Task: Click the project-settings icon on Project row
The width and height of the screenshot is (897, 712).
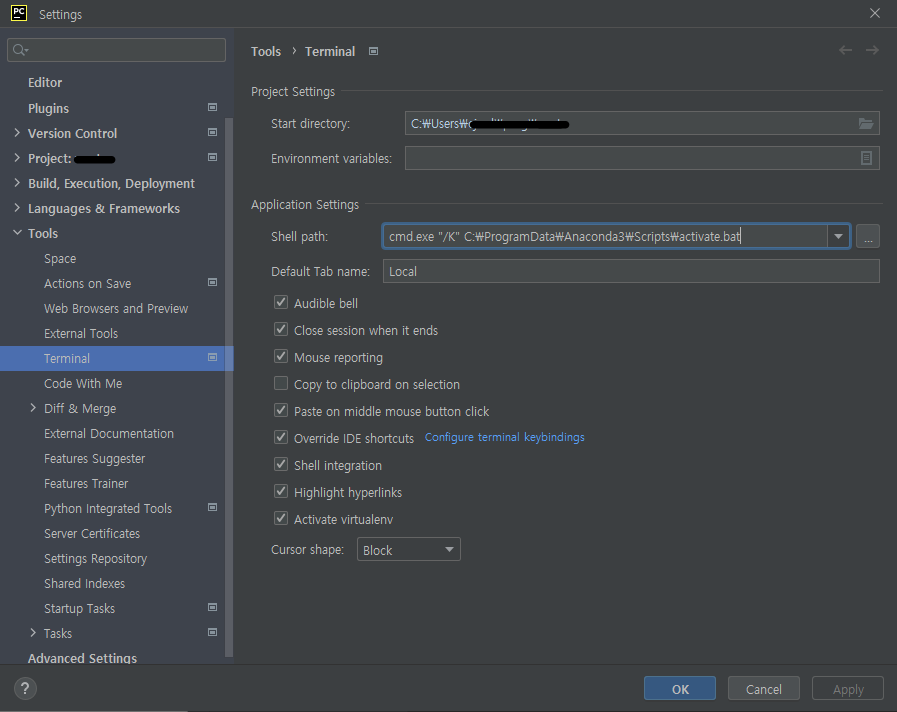Action: 212,157
